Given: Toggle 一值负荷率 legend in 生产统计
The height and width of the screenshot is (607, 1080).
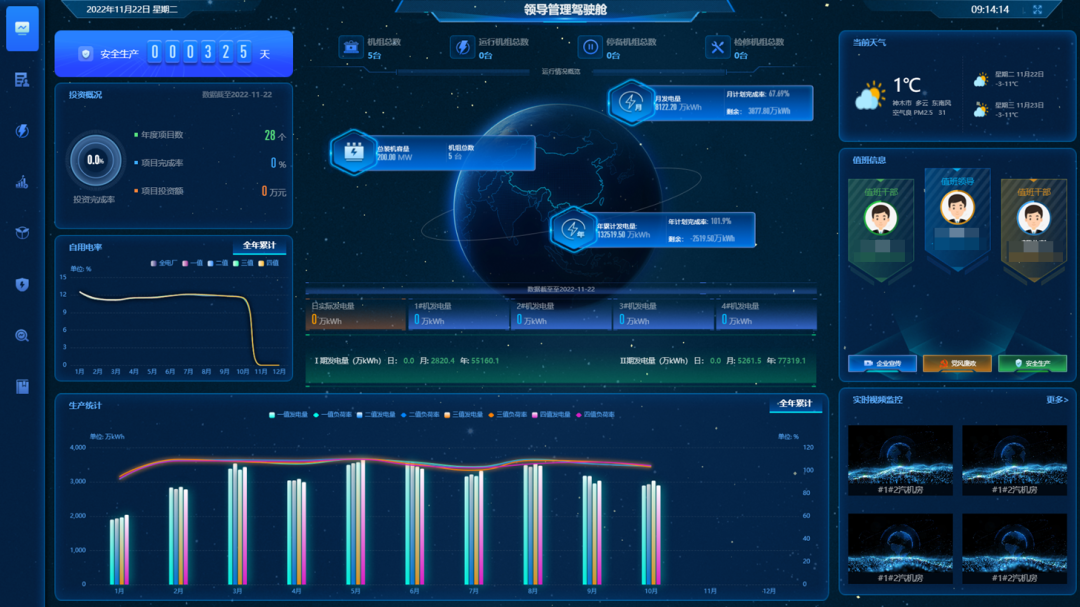Looking at the screenshot, I should [332, 415].
